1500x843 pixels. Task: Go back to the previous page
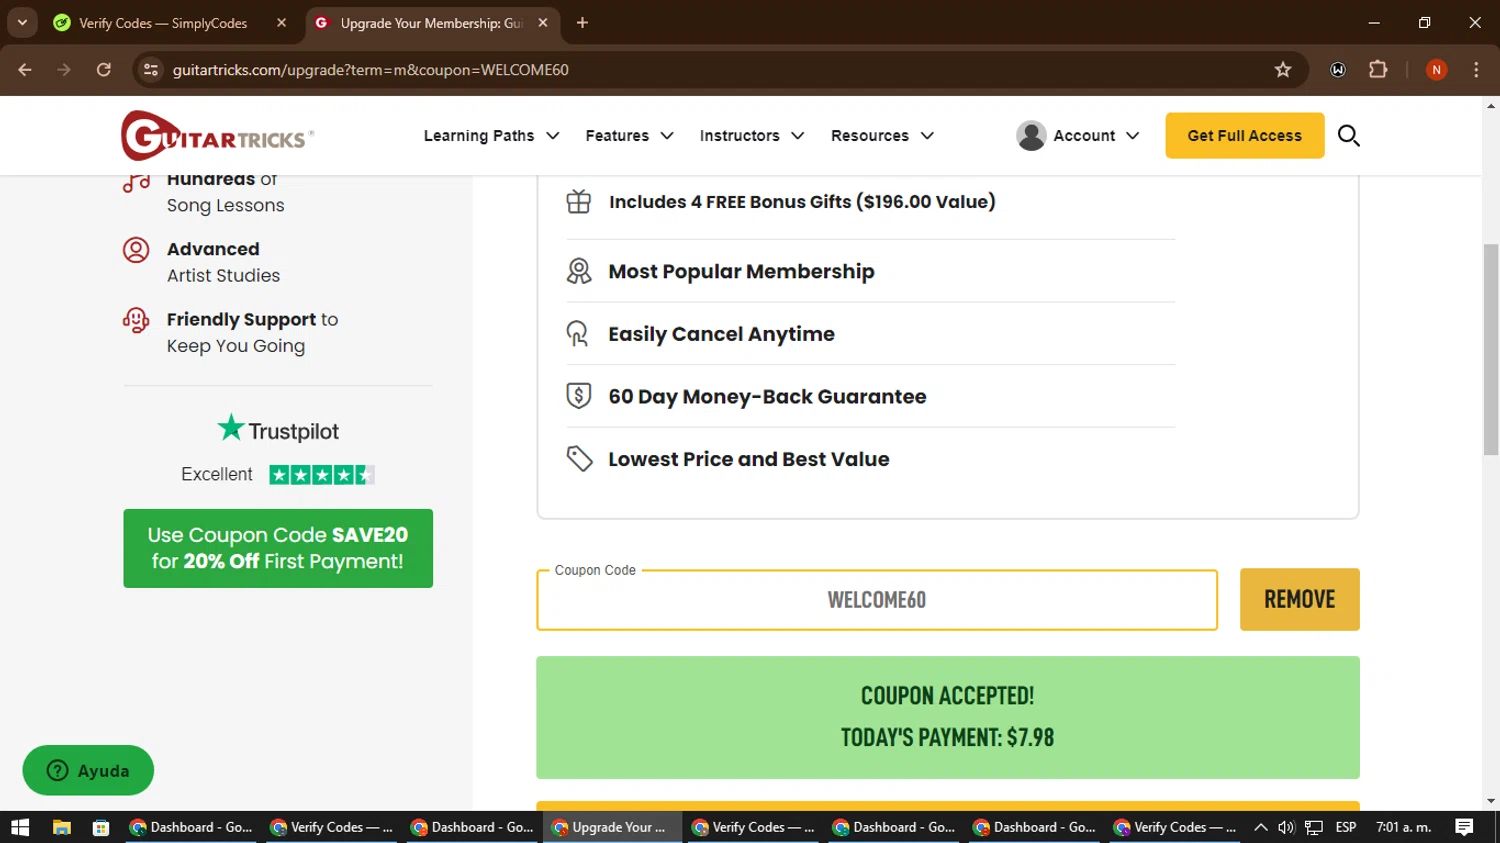pyautogui.click(x=25, y=69)
